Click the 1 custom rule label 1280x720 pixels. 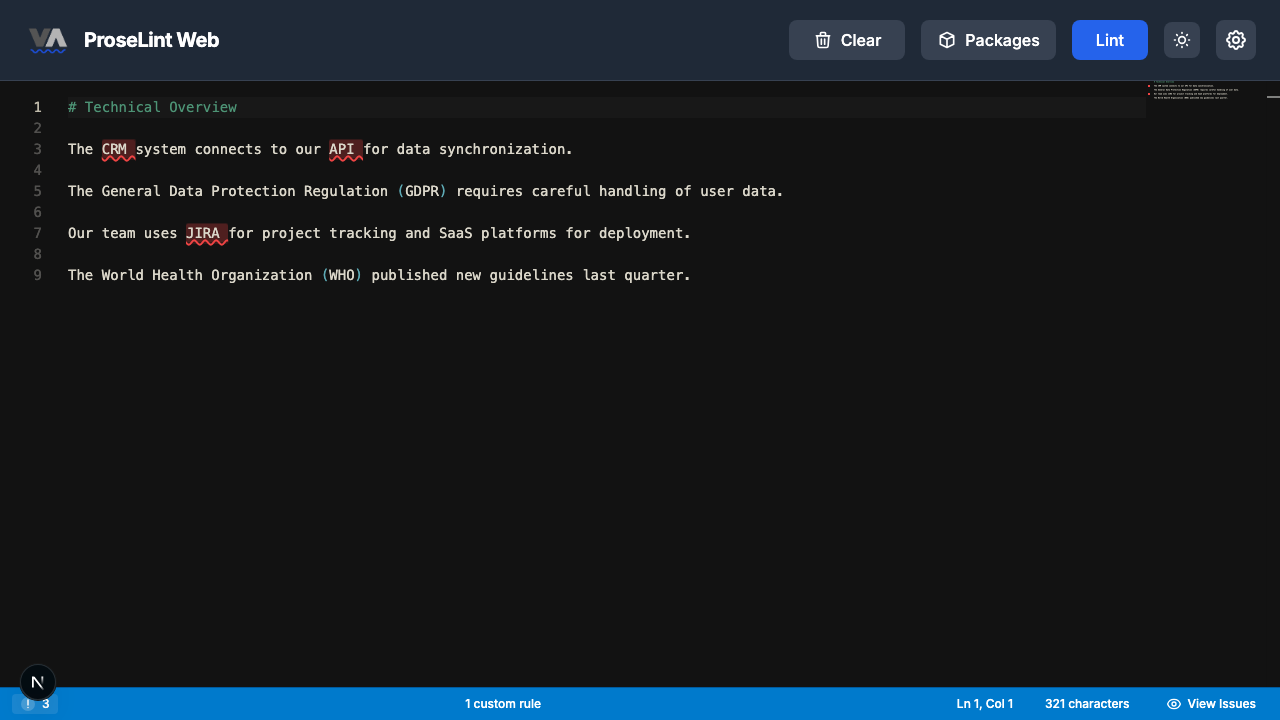(x=503, y=703)
